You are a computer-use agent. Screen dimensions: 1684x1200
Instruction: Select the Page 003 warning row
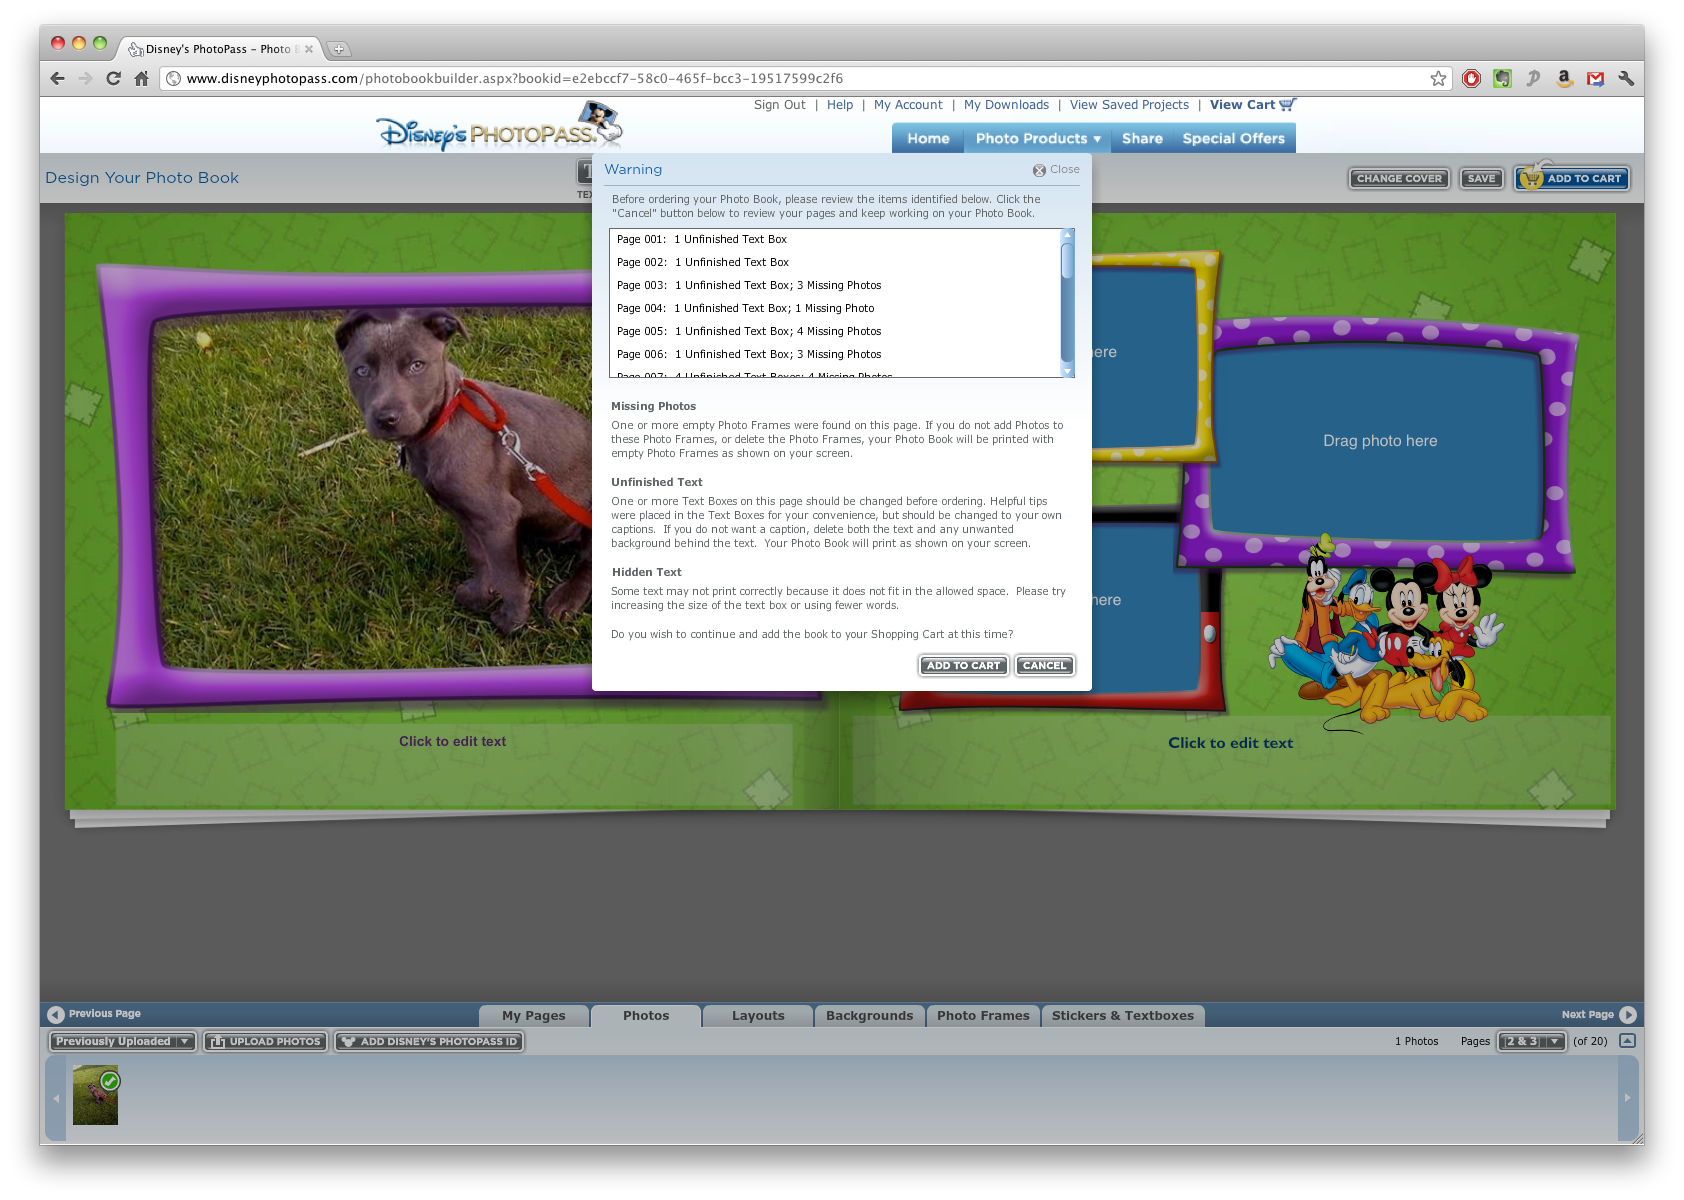pyautogui.click(x=835, y=286)
